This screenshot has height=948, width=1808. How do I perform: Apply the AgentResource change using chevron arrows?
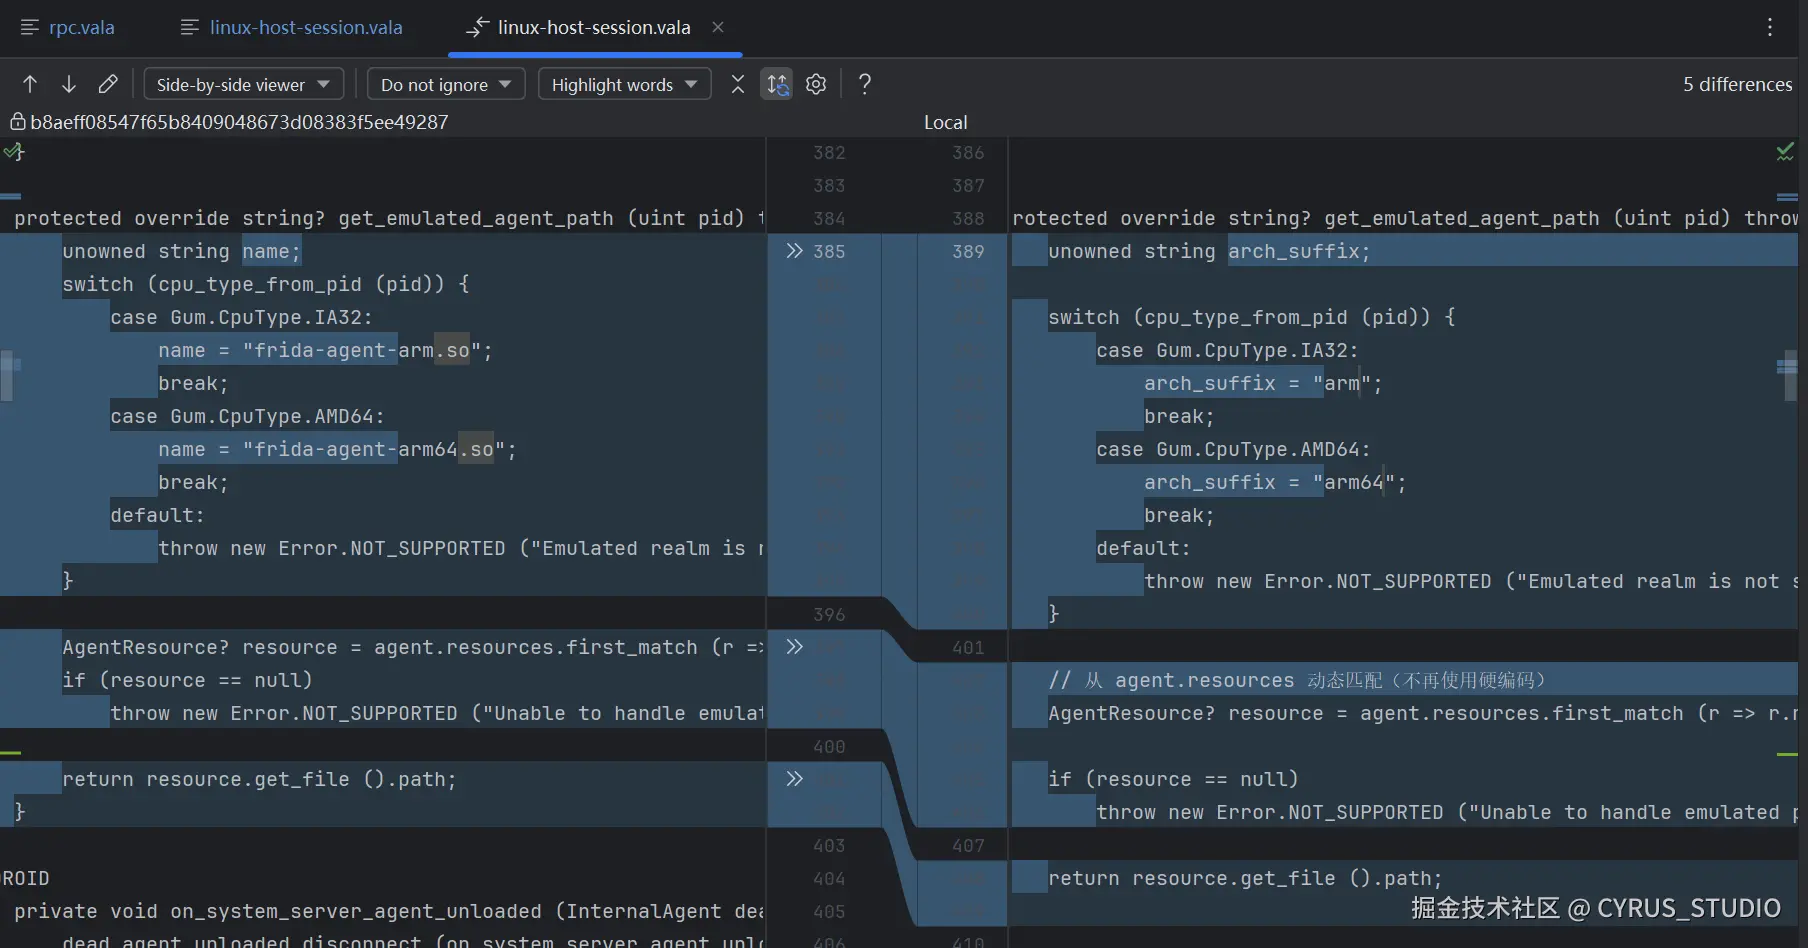coord(794,647)
